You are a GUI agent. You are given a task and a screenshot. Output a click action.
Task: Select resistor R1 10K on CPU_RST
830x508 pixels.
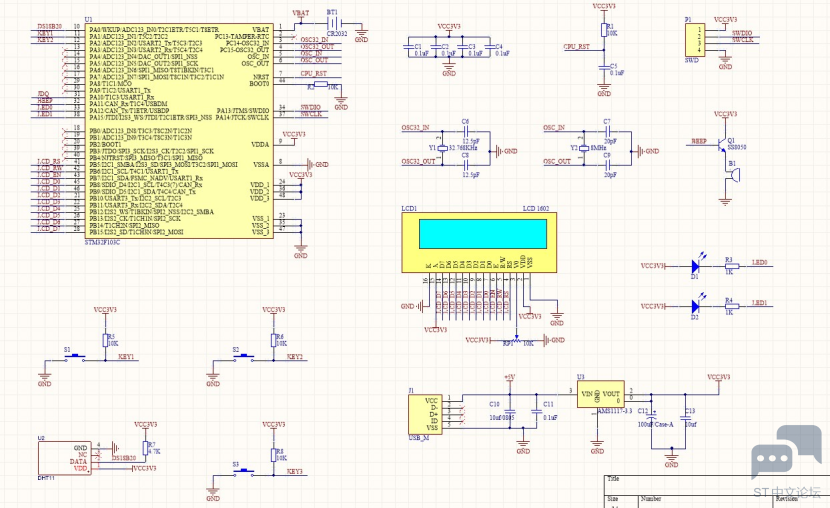[x=604, y=30]
